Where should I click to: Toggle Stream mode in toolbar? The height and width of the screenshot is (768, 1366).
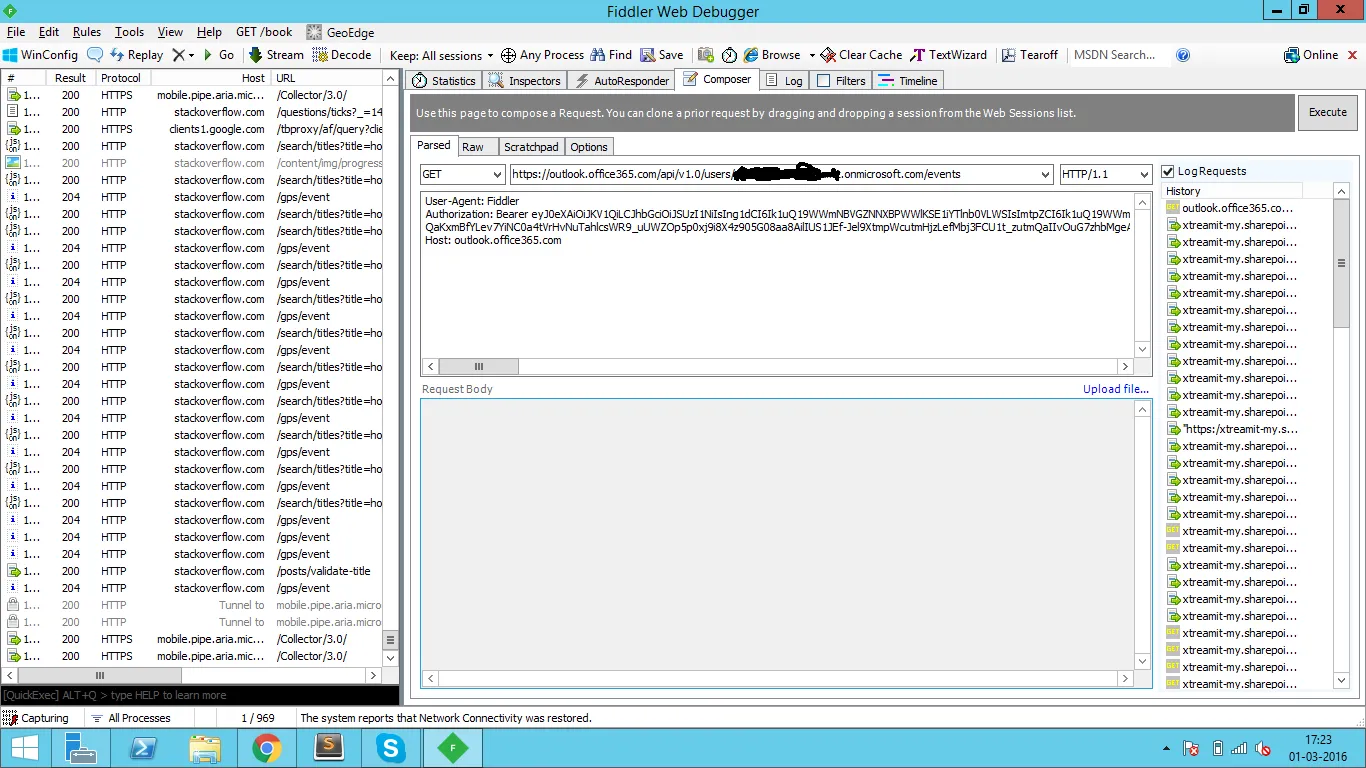[x=276, y=55]
